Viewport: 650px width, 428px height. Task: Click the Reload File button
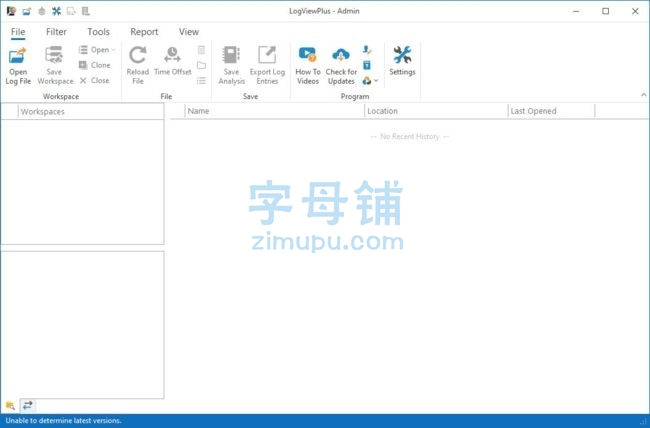click(x=138, y=66)
